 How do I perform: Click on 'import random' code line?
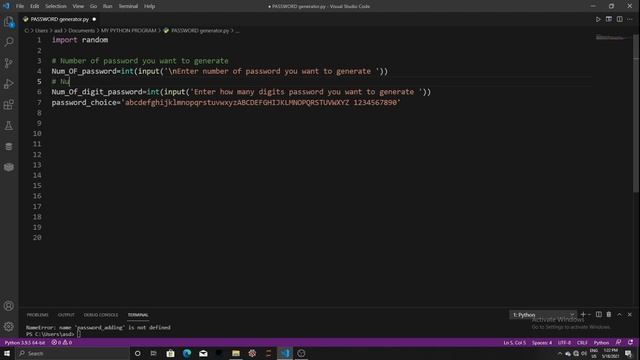click(x=80, y=40)
